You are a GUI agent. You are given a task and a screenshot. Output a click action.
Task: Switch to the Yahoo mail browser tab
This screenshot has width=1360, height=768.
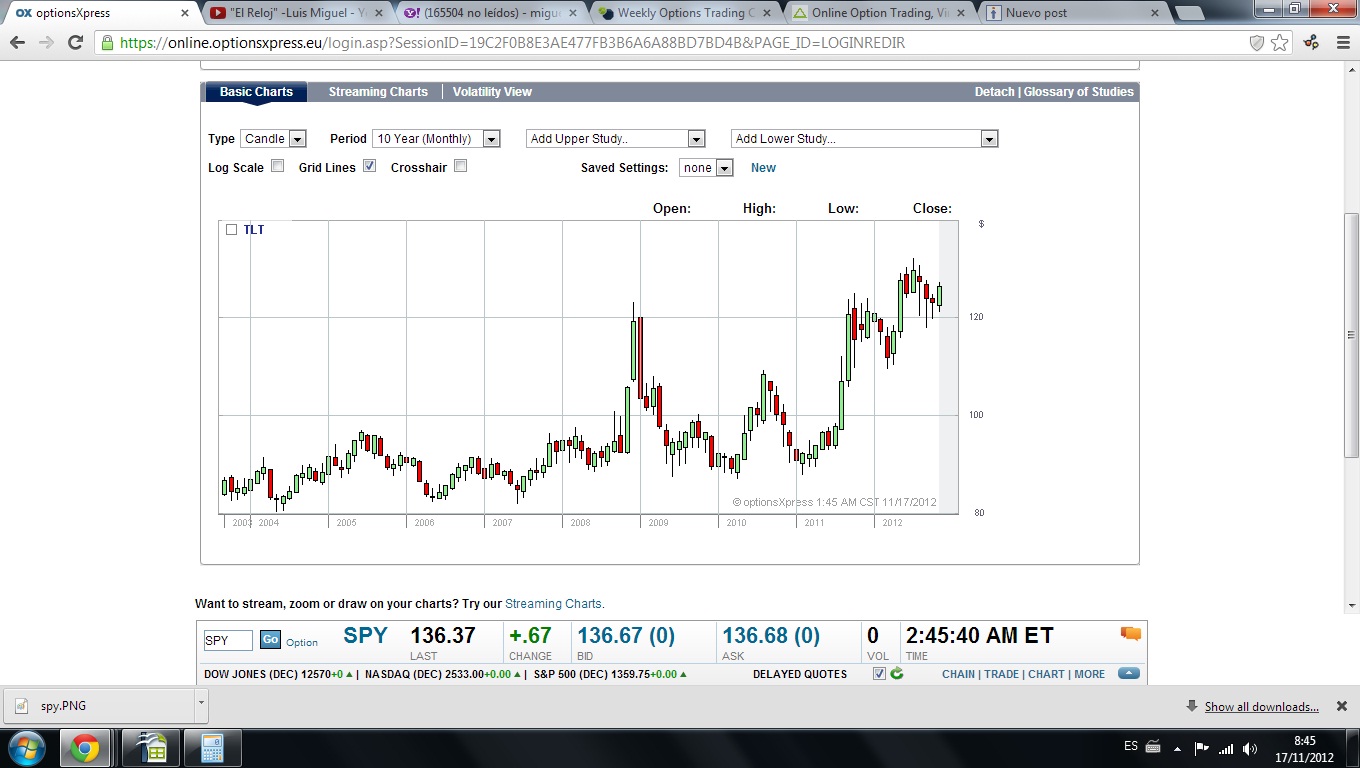tap(490, 13)
